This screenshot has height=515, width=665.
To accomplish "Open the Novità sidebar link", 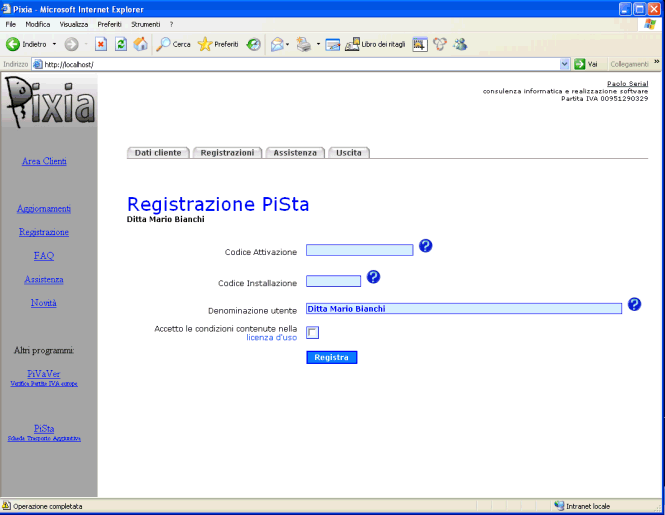I will (x=44, y=303).
